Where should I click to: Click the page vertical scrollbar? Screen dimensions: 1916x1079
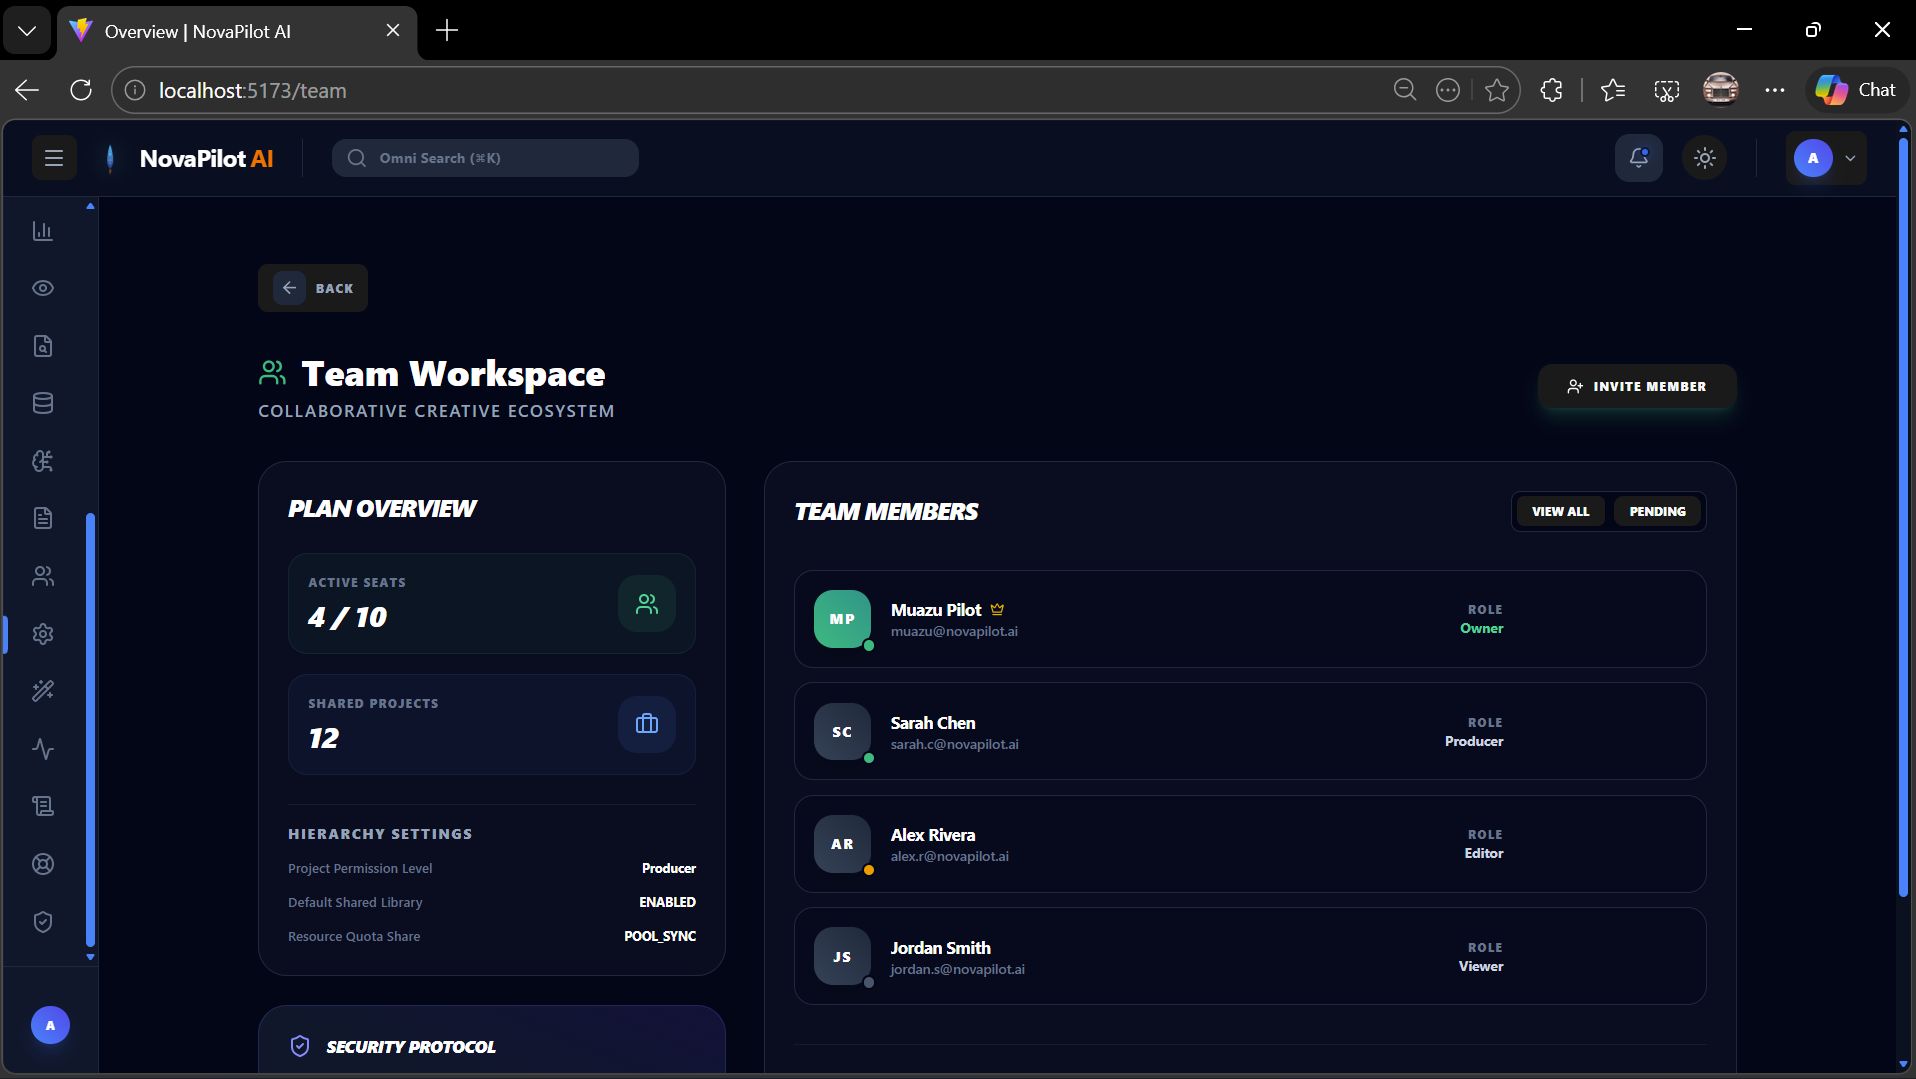1903,517
